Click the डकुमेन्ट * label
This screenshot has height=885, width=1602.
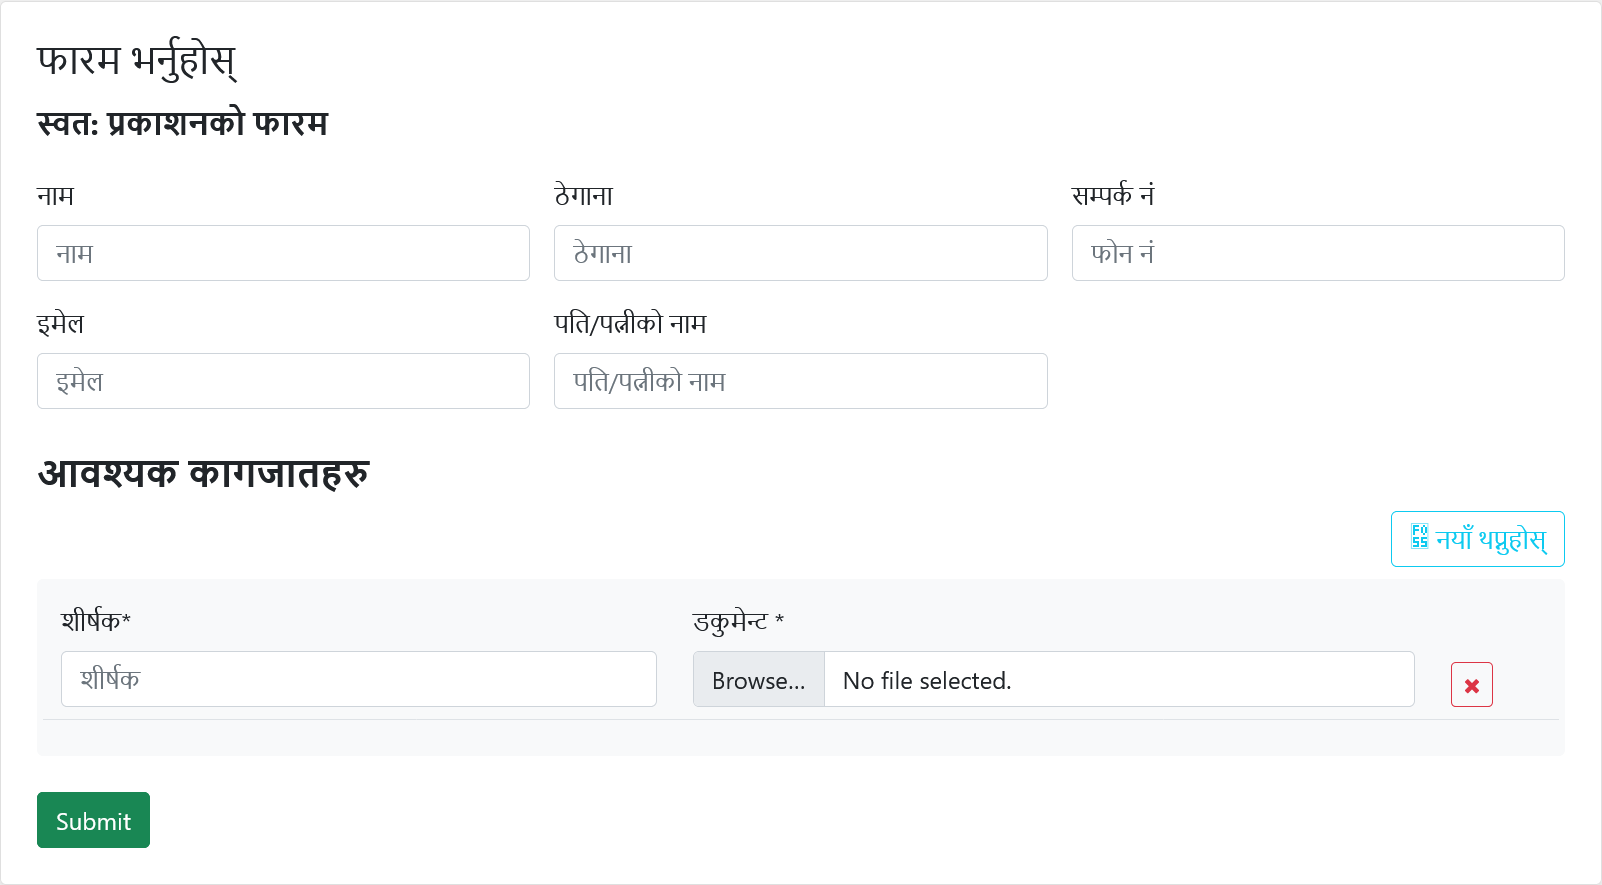[x=738, y=622]
